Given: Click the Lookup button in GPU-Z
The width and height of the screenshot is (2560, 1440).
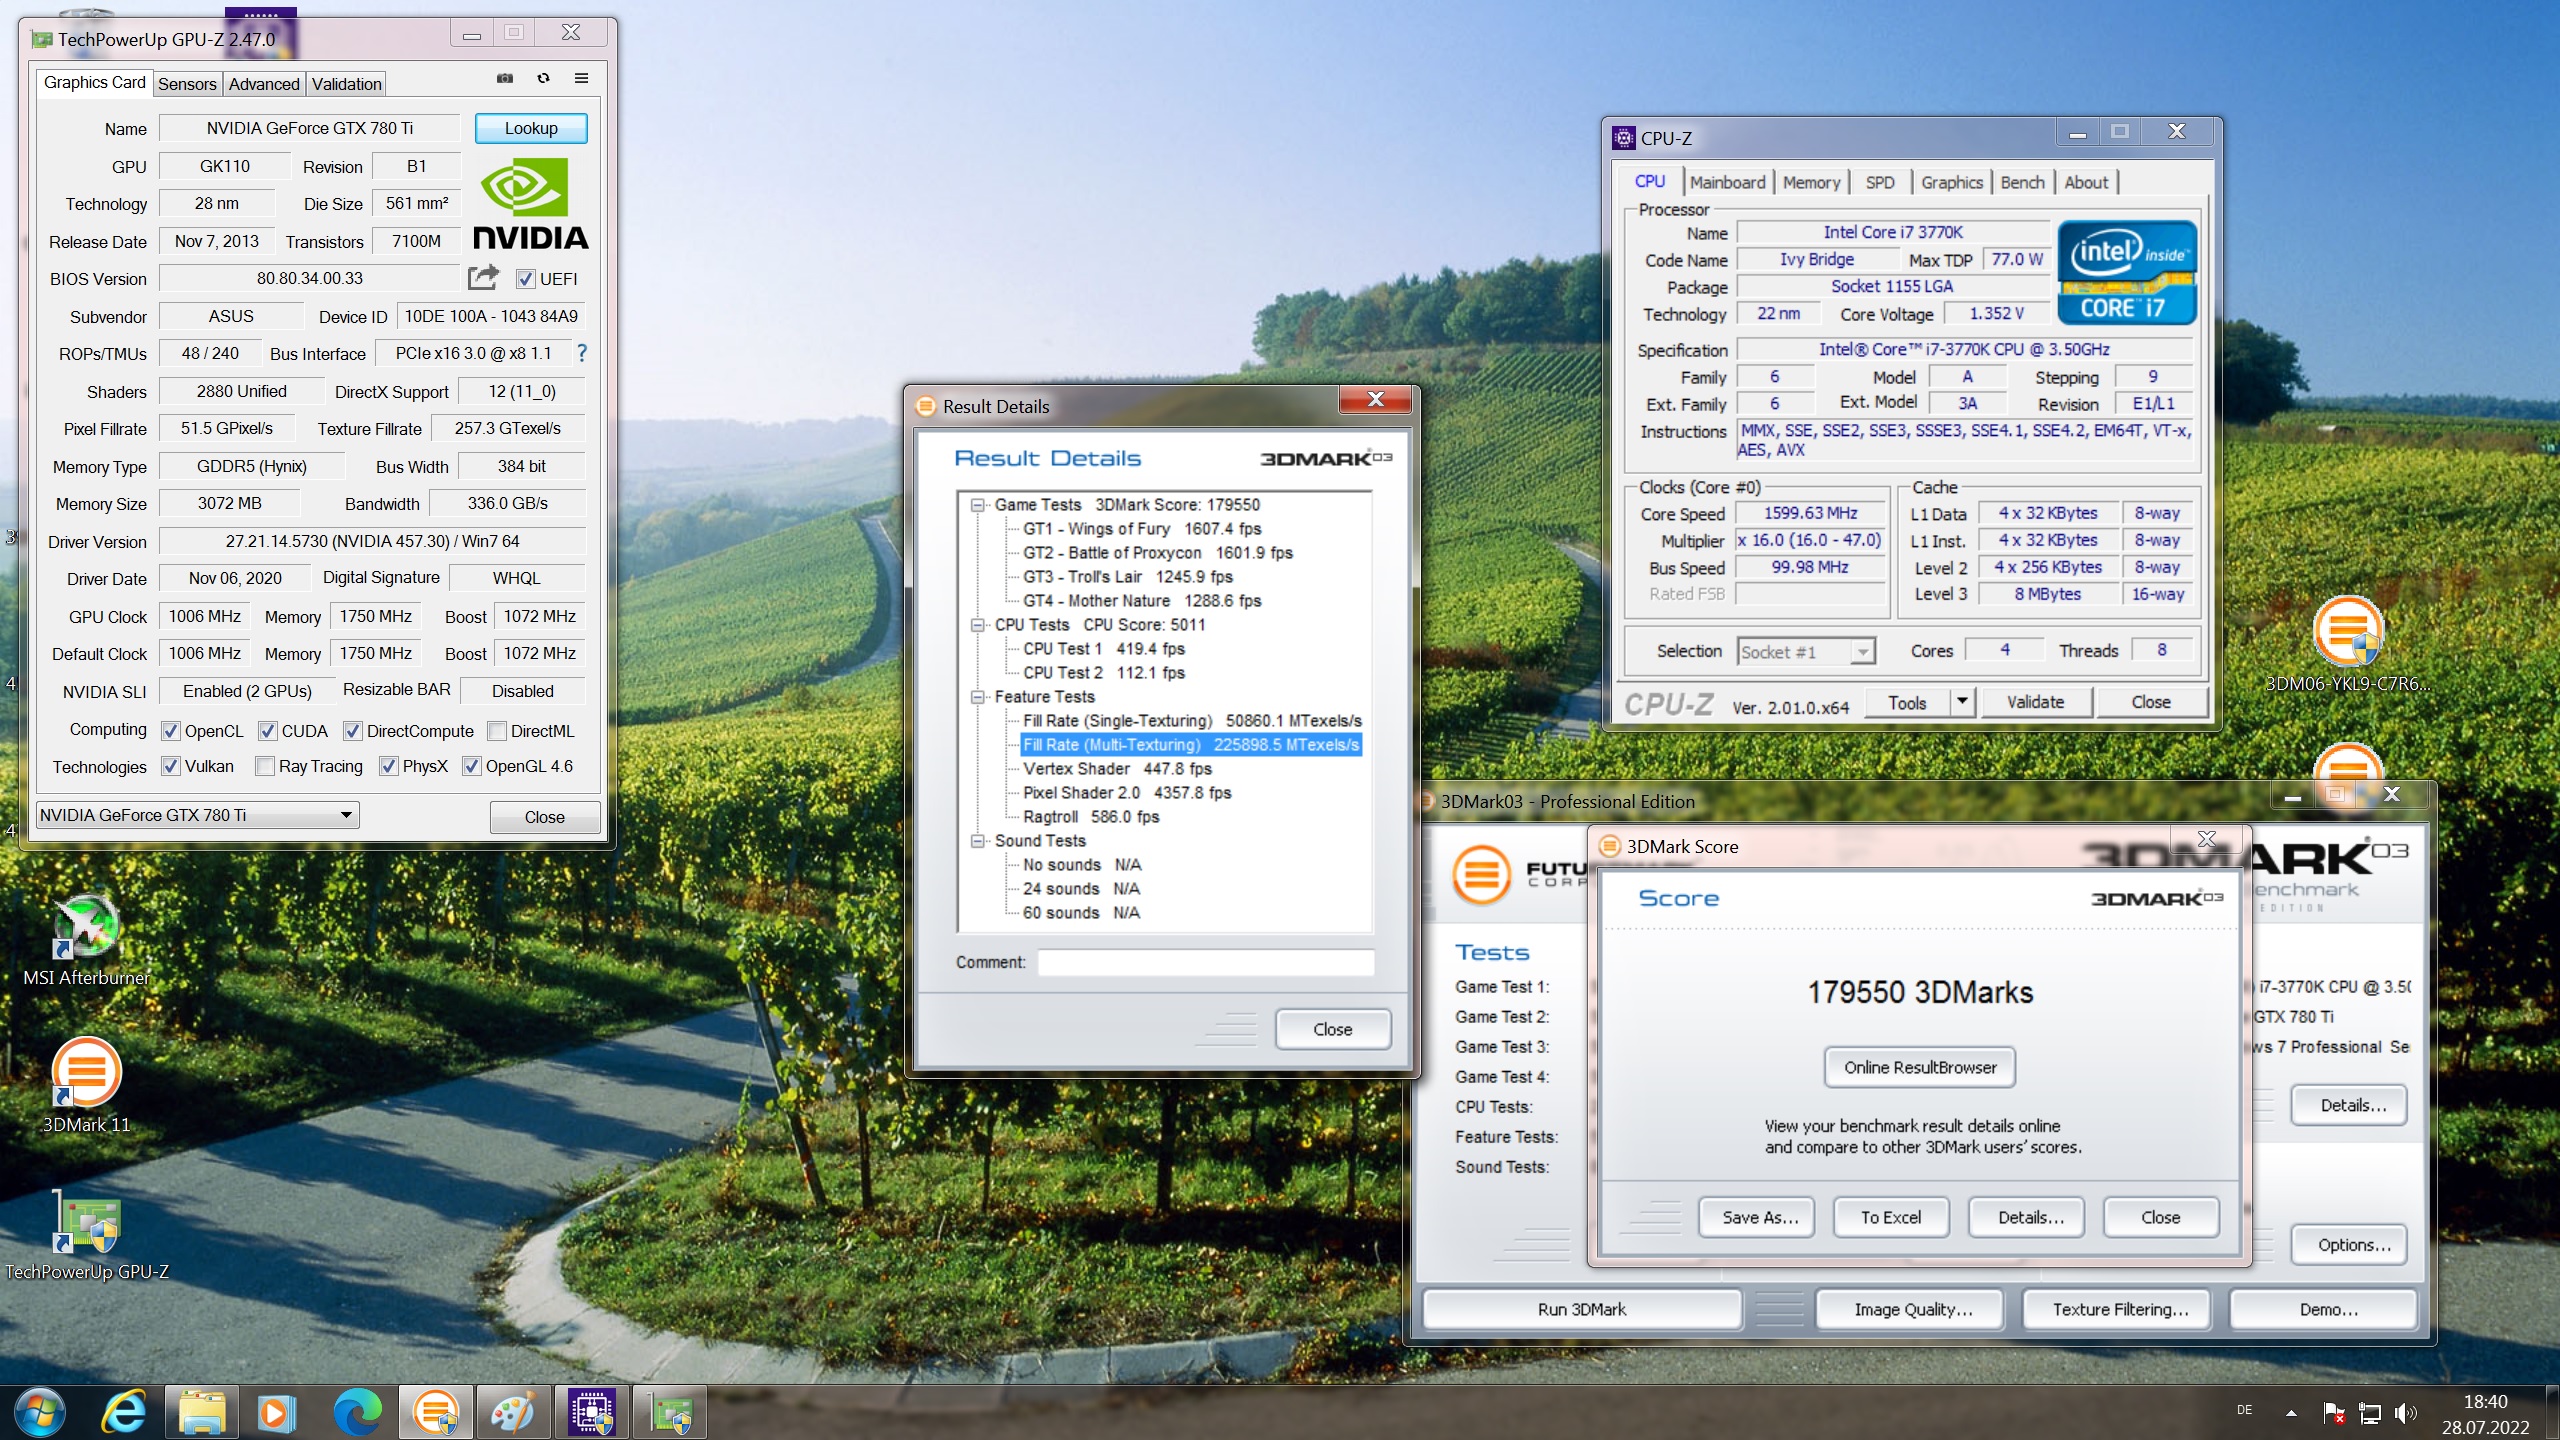Looking at the screenshot, I should 530,128.
